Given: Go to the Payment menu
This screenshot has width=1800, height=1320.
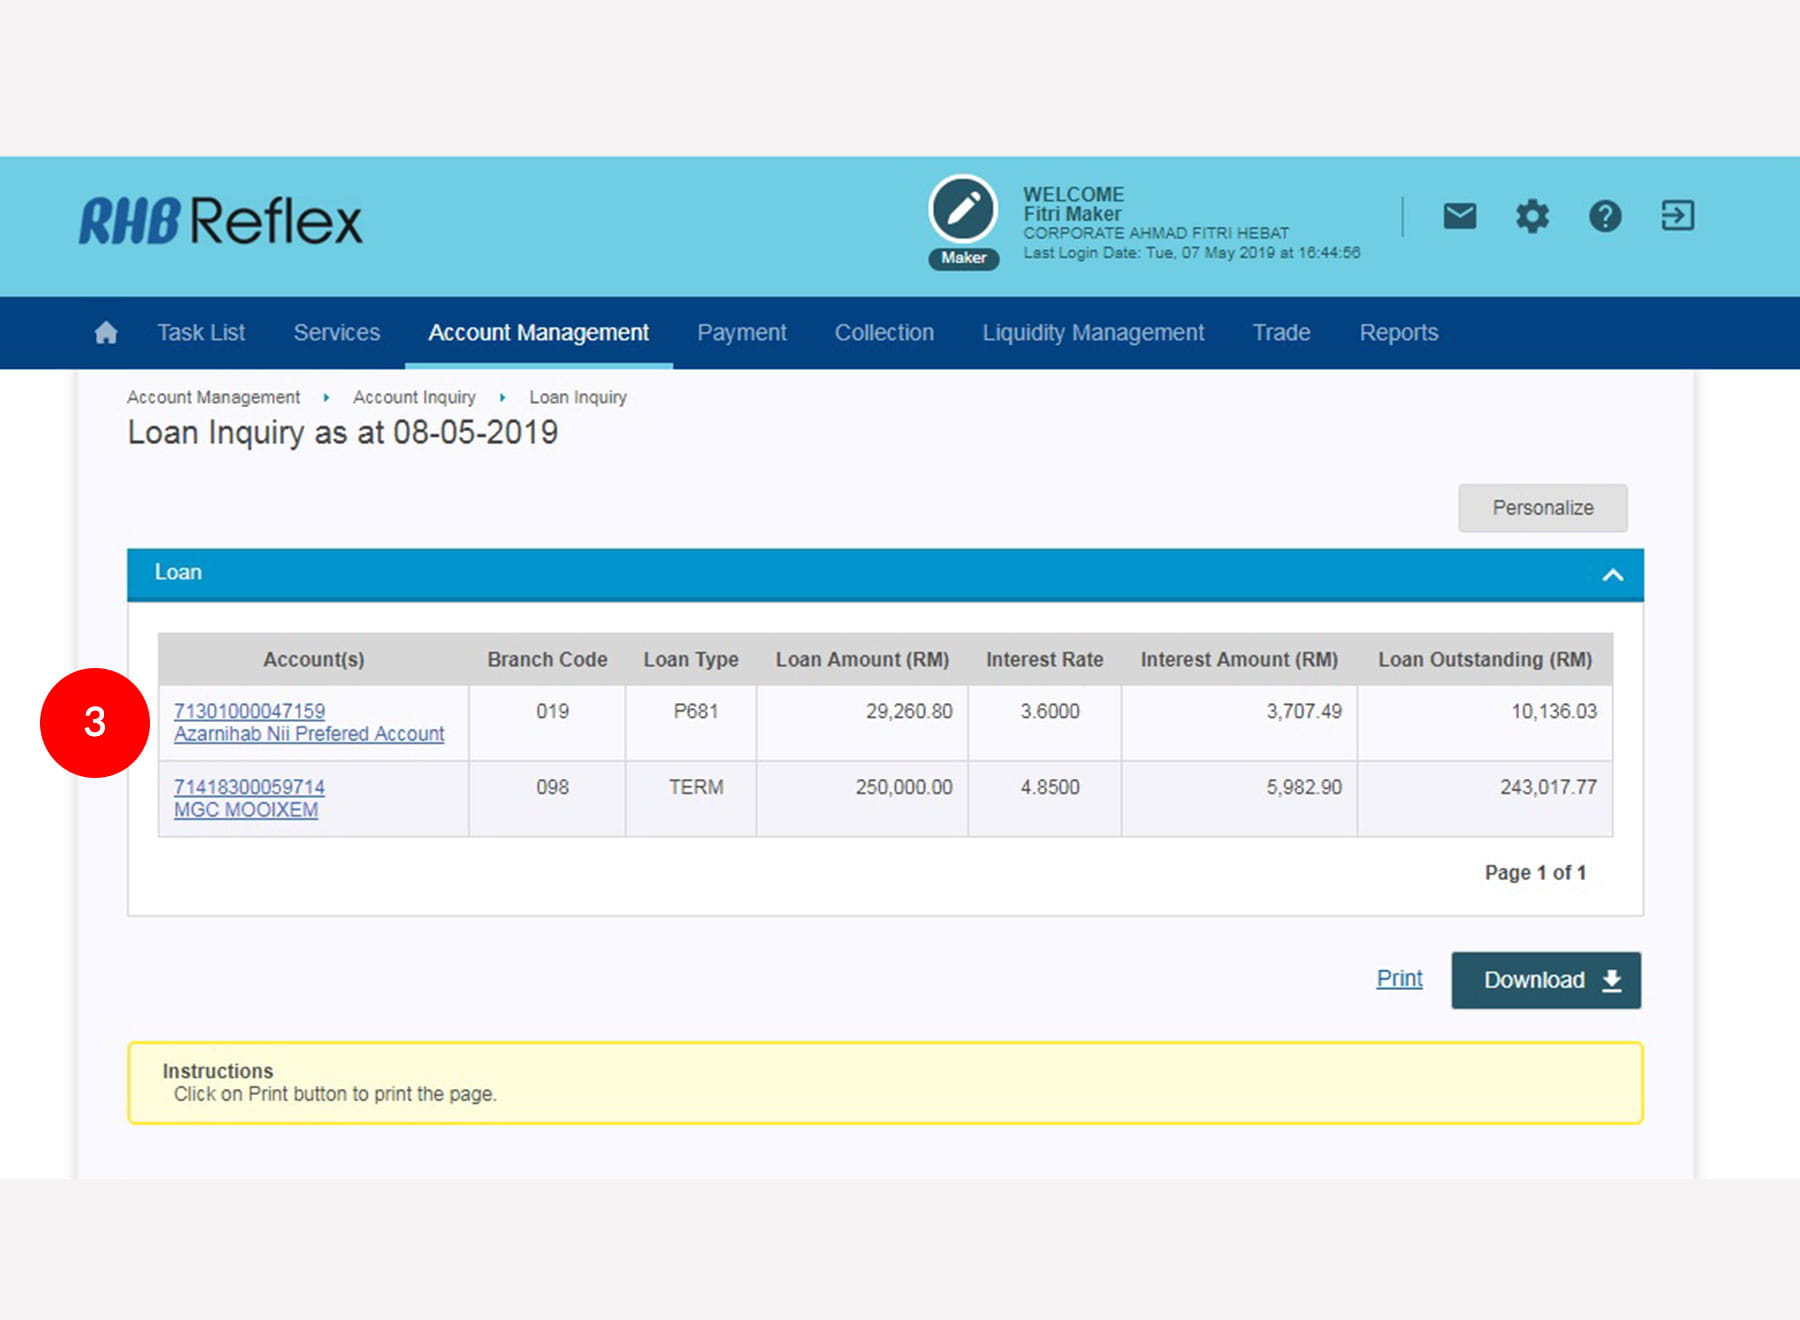Looking at the screenshot, I should pos(741,333).
